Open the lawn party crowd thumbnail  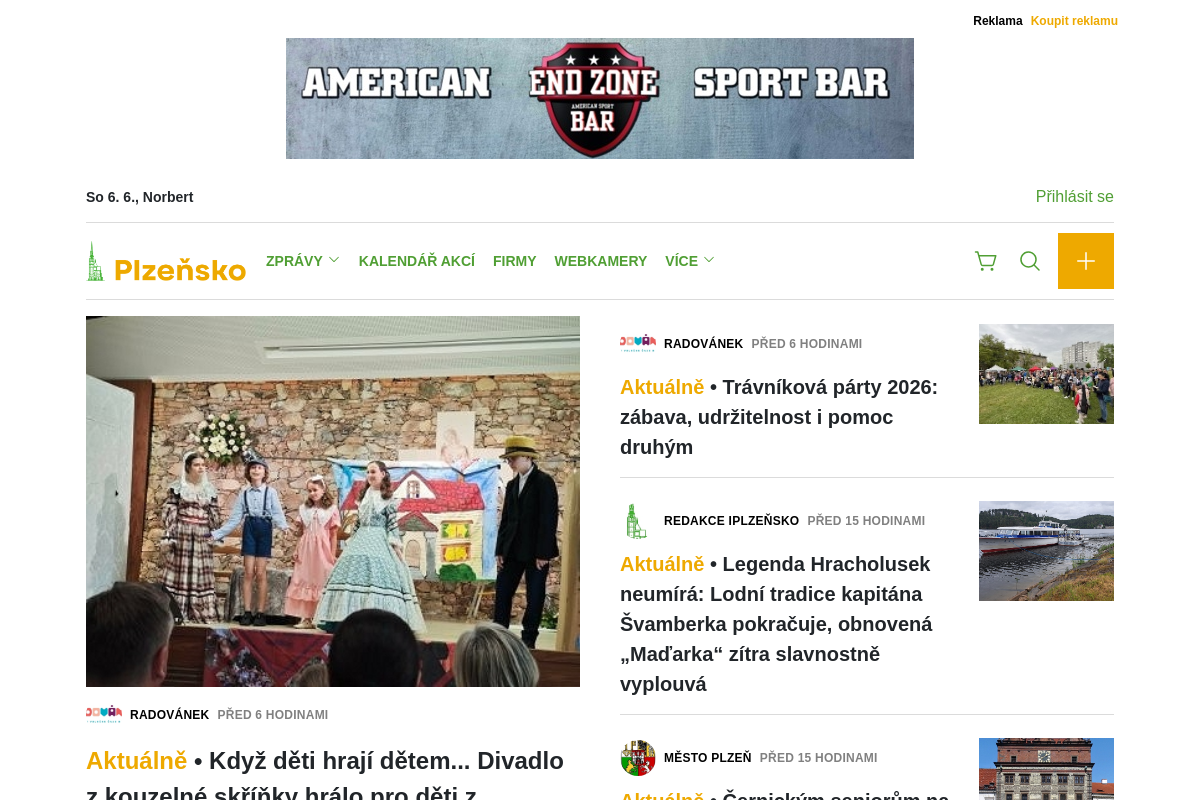click(x=1046, y=374)
